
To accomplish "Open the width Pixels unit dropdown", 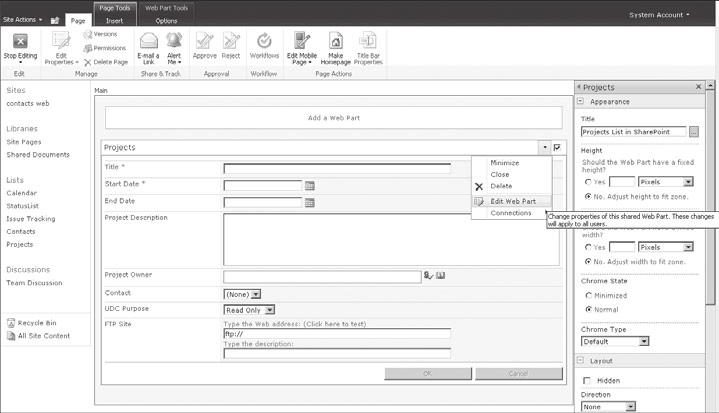I will tap(665, 247).
